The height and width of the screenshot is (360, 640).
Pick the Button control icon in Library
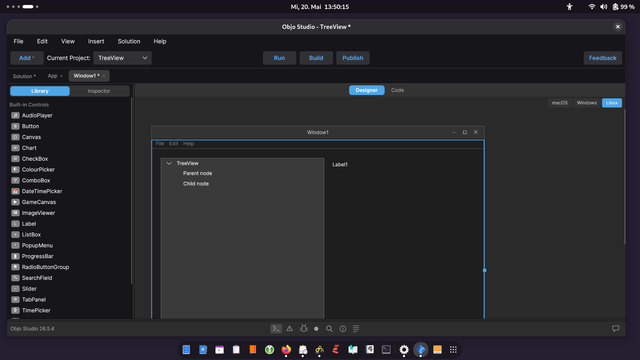(15, 127)
